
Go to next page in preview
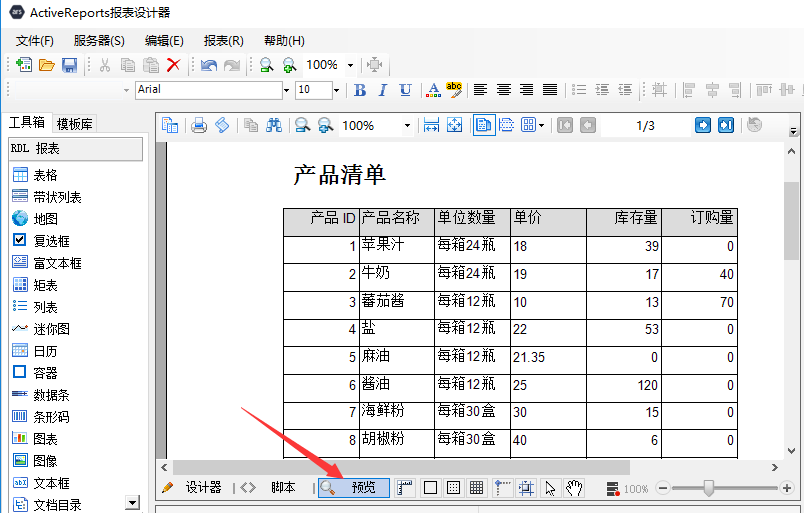pos(703,125)
